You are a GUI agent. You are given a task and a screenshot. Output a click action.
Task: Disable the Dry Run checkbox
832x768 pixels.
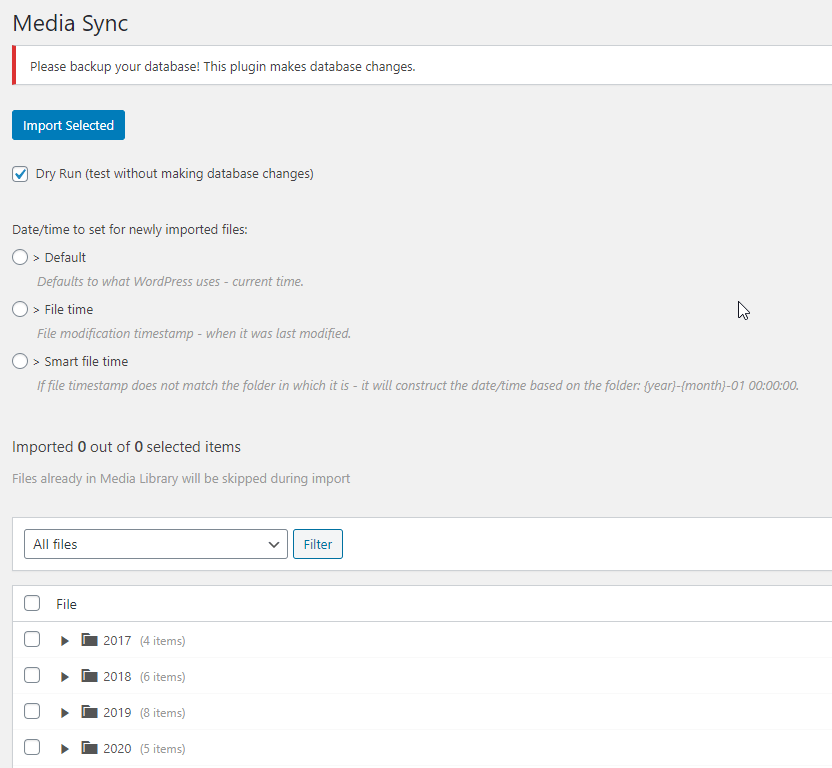tap(20, 173)
